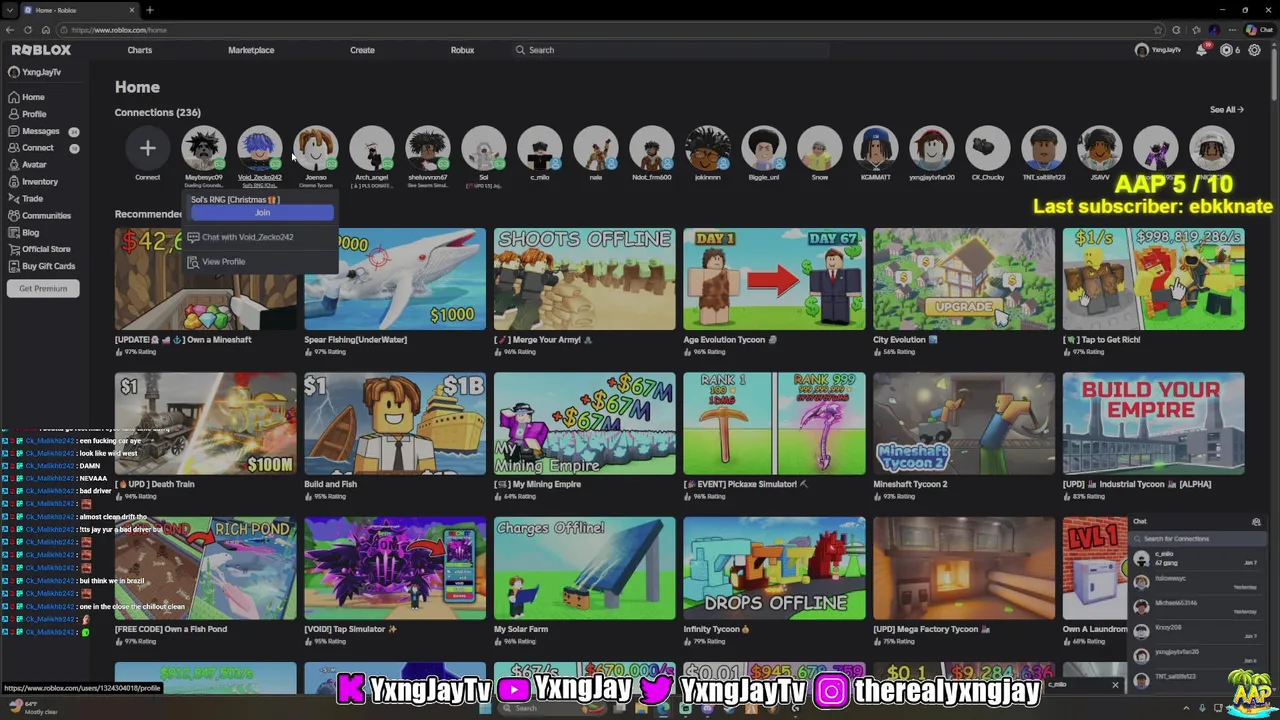Open Merge Your Army game tile
The image size is (1280, 720).
pos(584,279)
